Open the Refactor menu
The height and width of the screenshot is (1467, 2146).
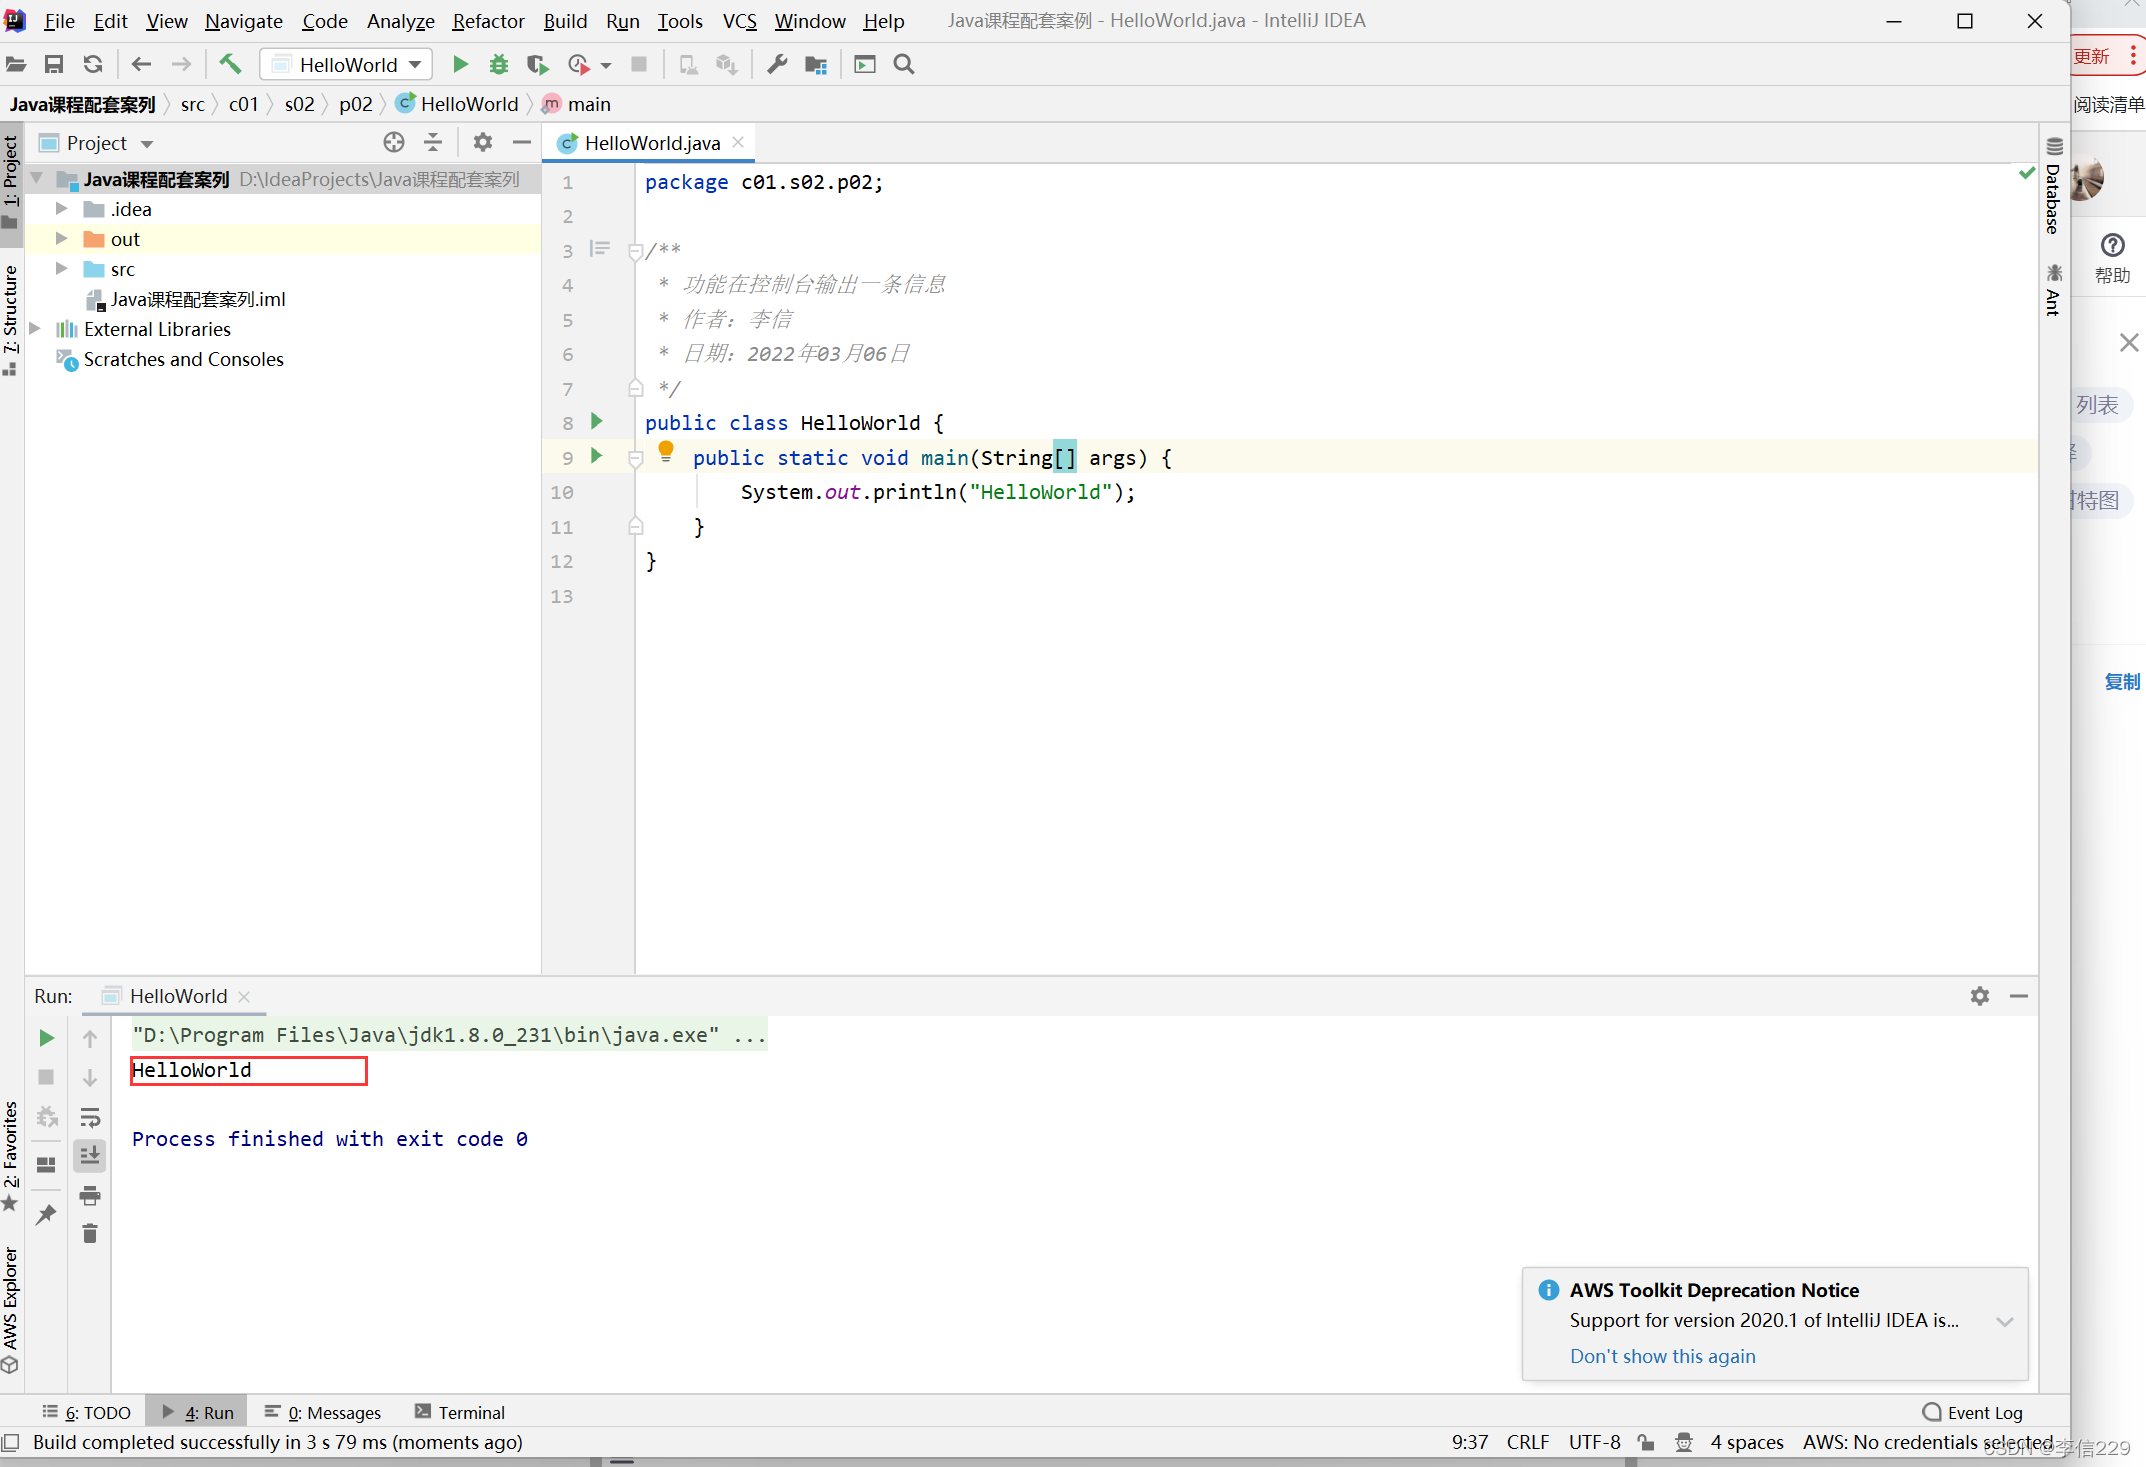click(x=488, y=21)
